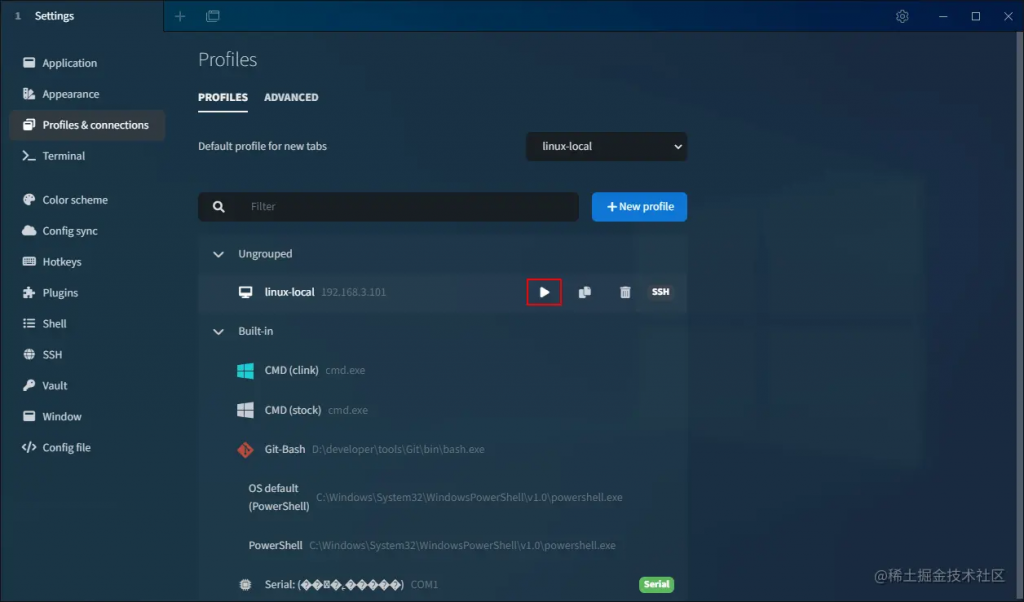The width and height of the screenshot is (1024, 602).
Task: Open default profile dropdown showing linux-local
Action: [x=606, y=146]
